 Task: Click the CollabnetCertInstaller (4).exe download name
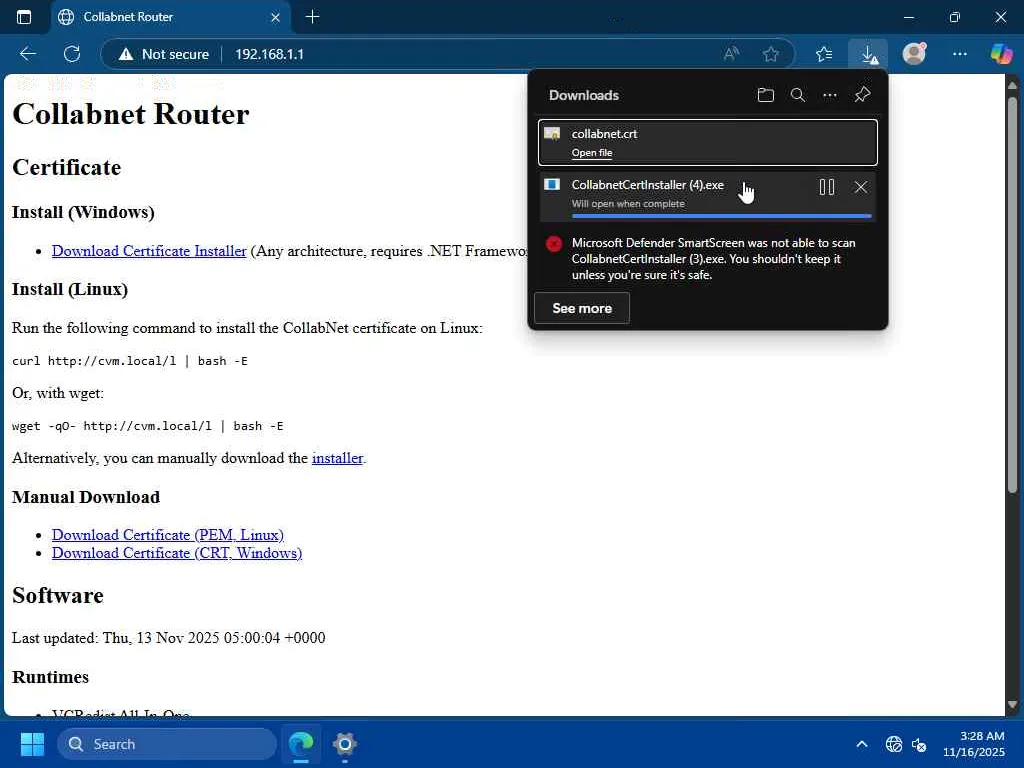coord(647,185)
